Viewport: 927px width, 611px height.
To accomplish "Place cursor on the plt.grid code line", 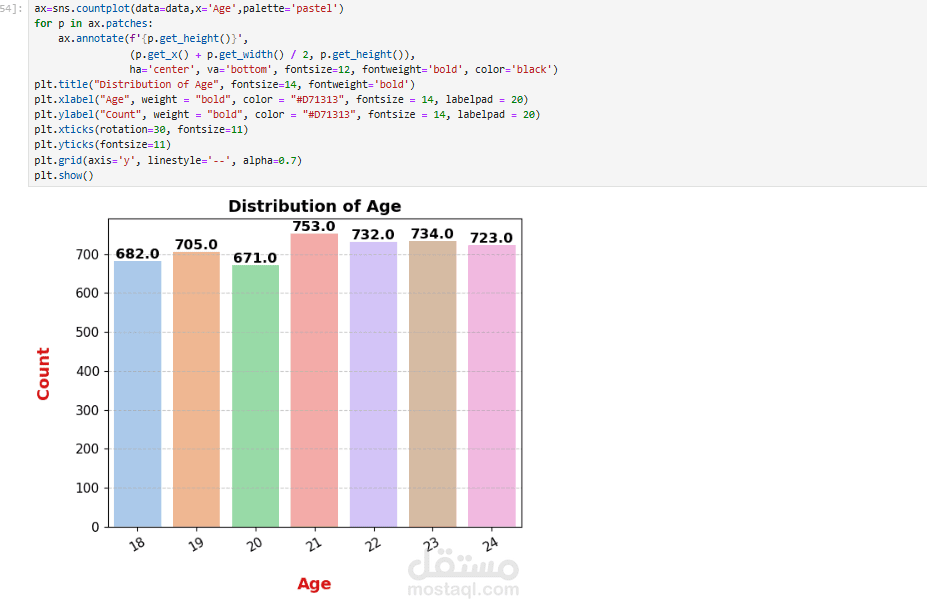I will click(167, 160).
